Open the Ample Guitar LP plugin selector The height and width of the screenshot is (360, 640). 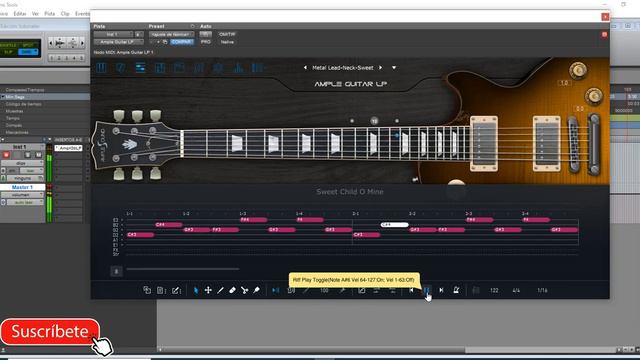(118, 42)
